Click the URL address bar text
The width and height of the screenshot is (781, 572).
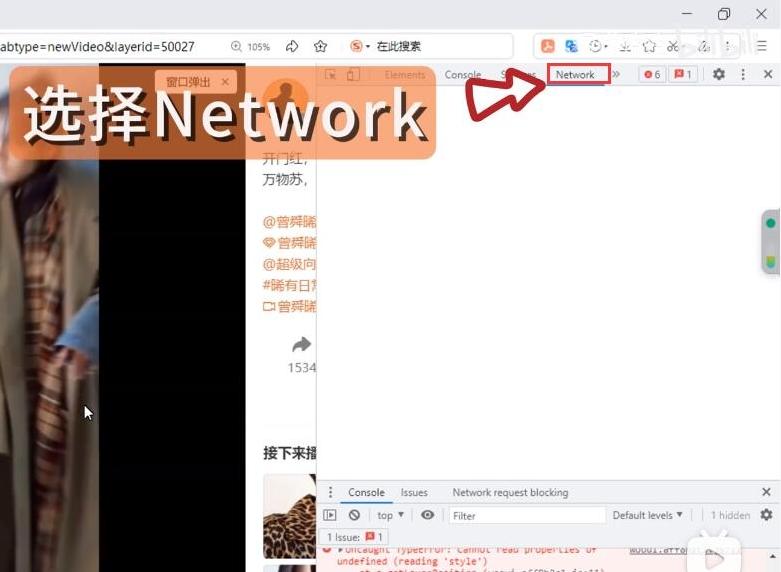click(97, 47)
